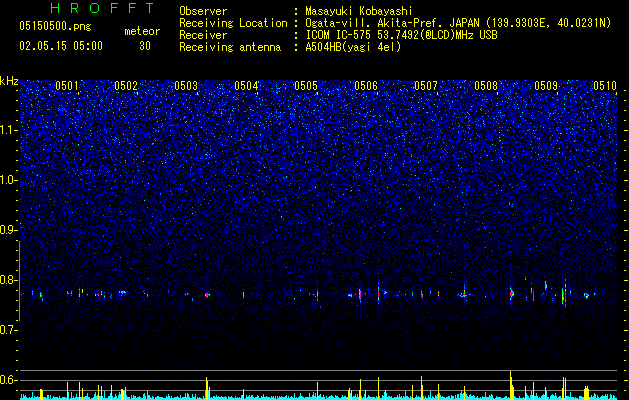
Task: Click the 0.6 frequency axis label
Action: click(9, 380)
